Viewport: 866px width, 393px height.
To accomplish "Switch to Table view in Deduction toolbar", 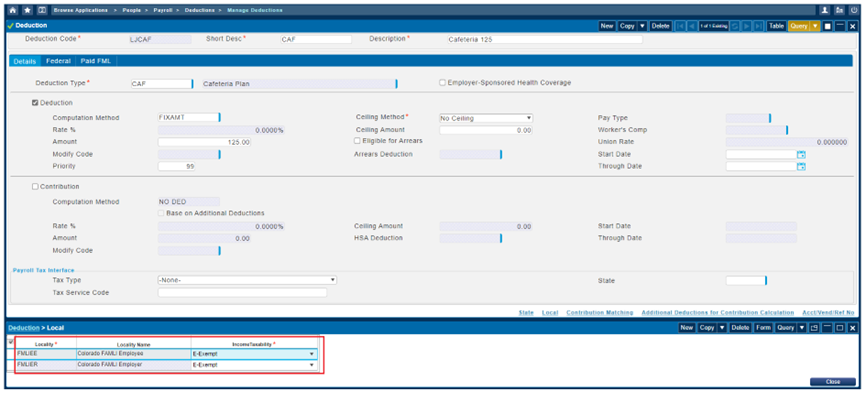I will coord(777,26).
